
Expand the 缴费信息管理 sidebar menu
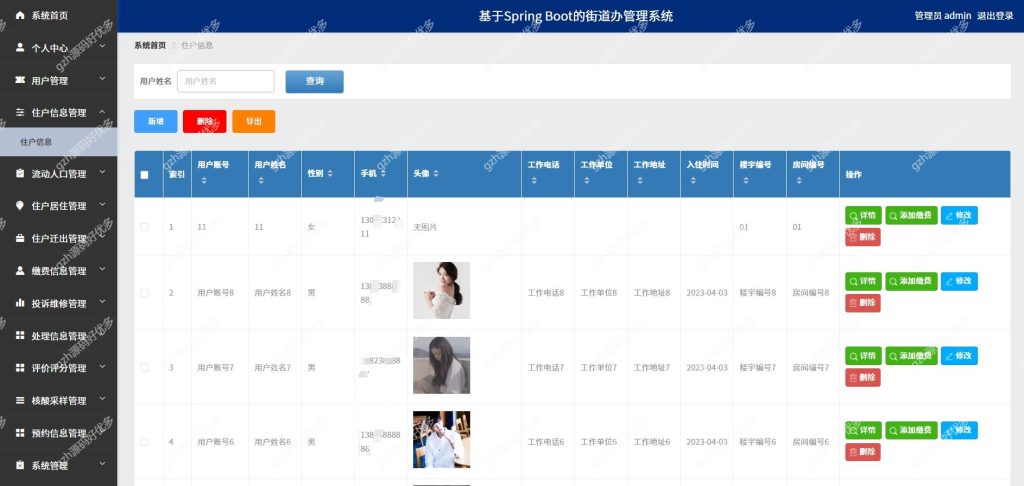point(59,270)
